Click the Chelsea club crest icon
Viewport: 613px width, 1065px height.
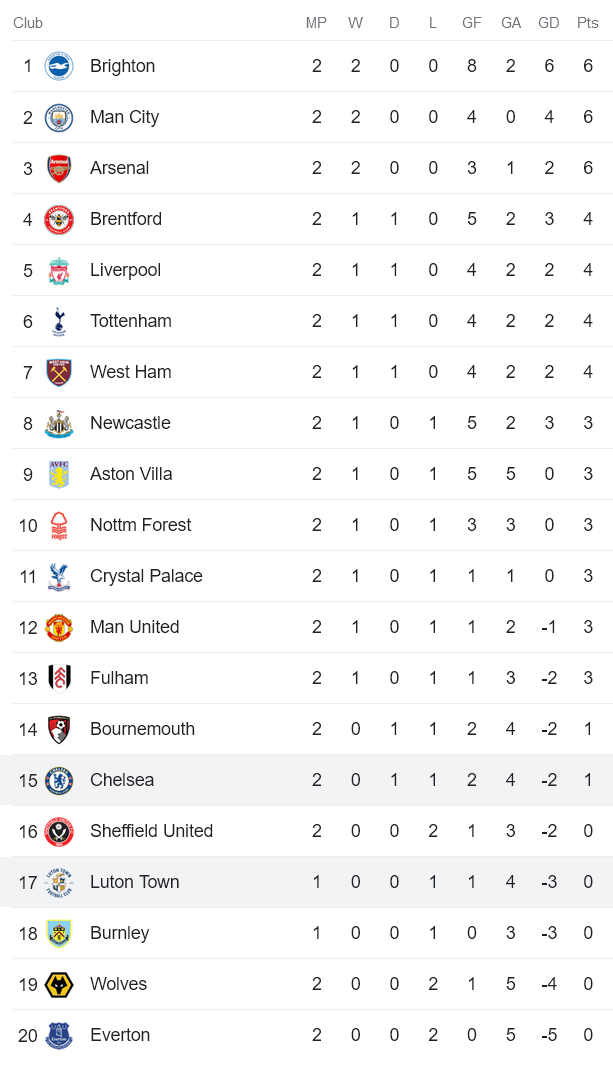click(59, 781)
